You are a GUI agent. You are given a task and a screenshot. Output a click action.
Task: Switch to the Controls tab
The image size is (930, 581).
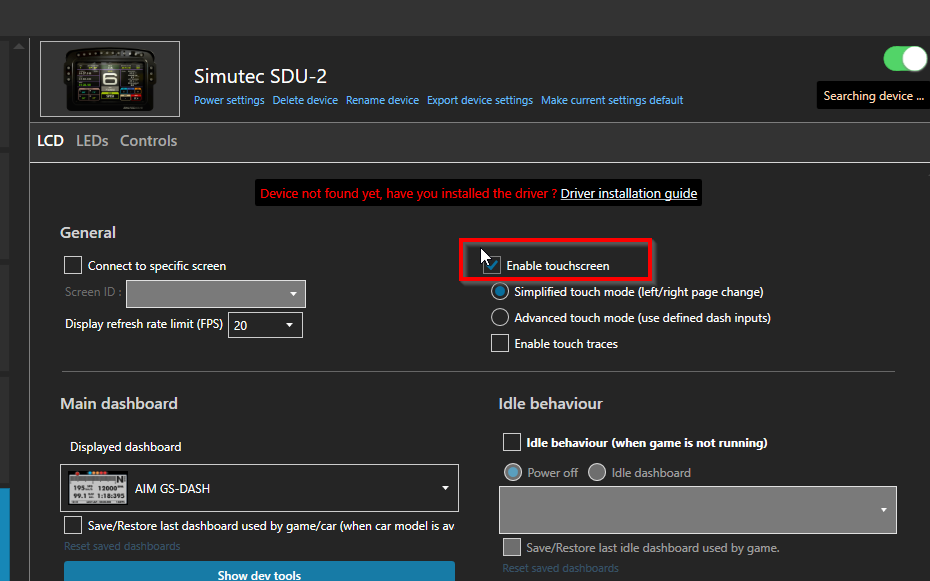point(148,140)
